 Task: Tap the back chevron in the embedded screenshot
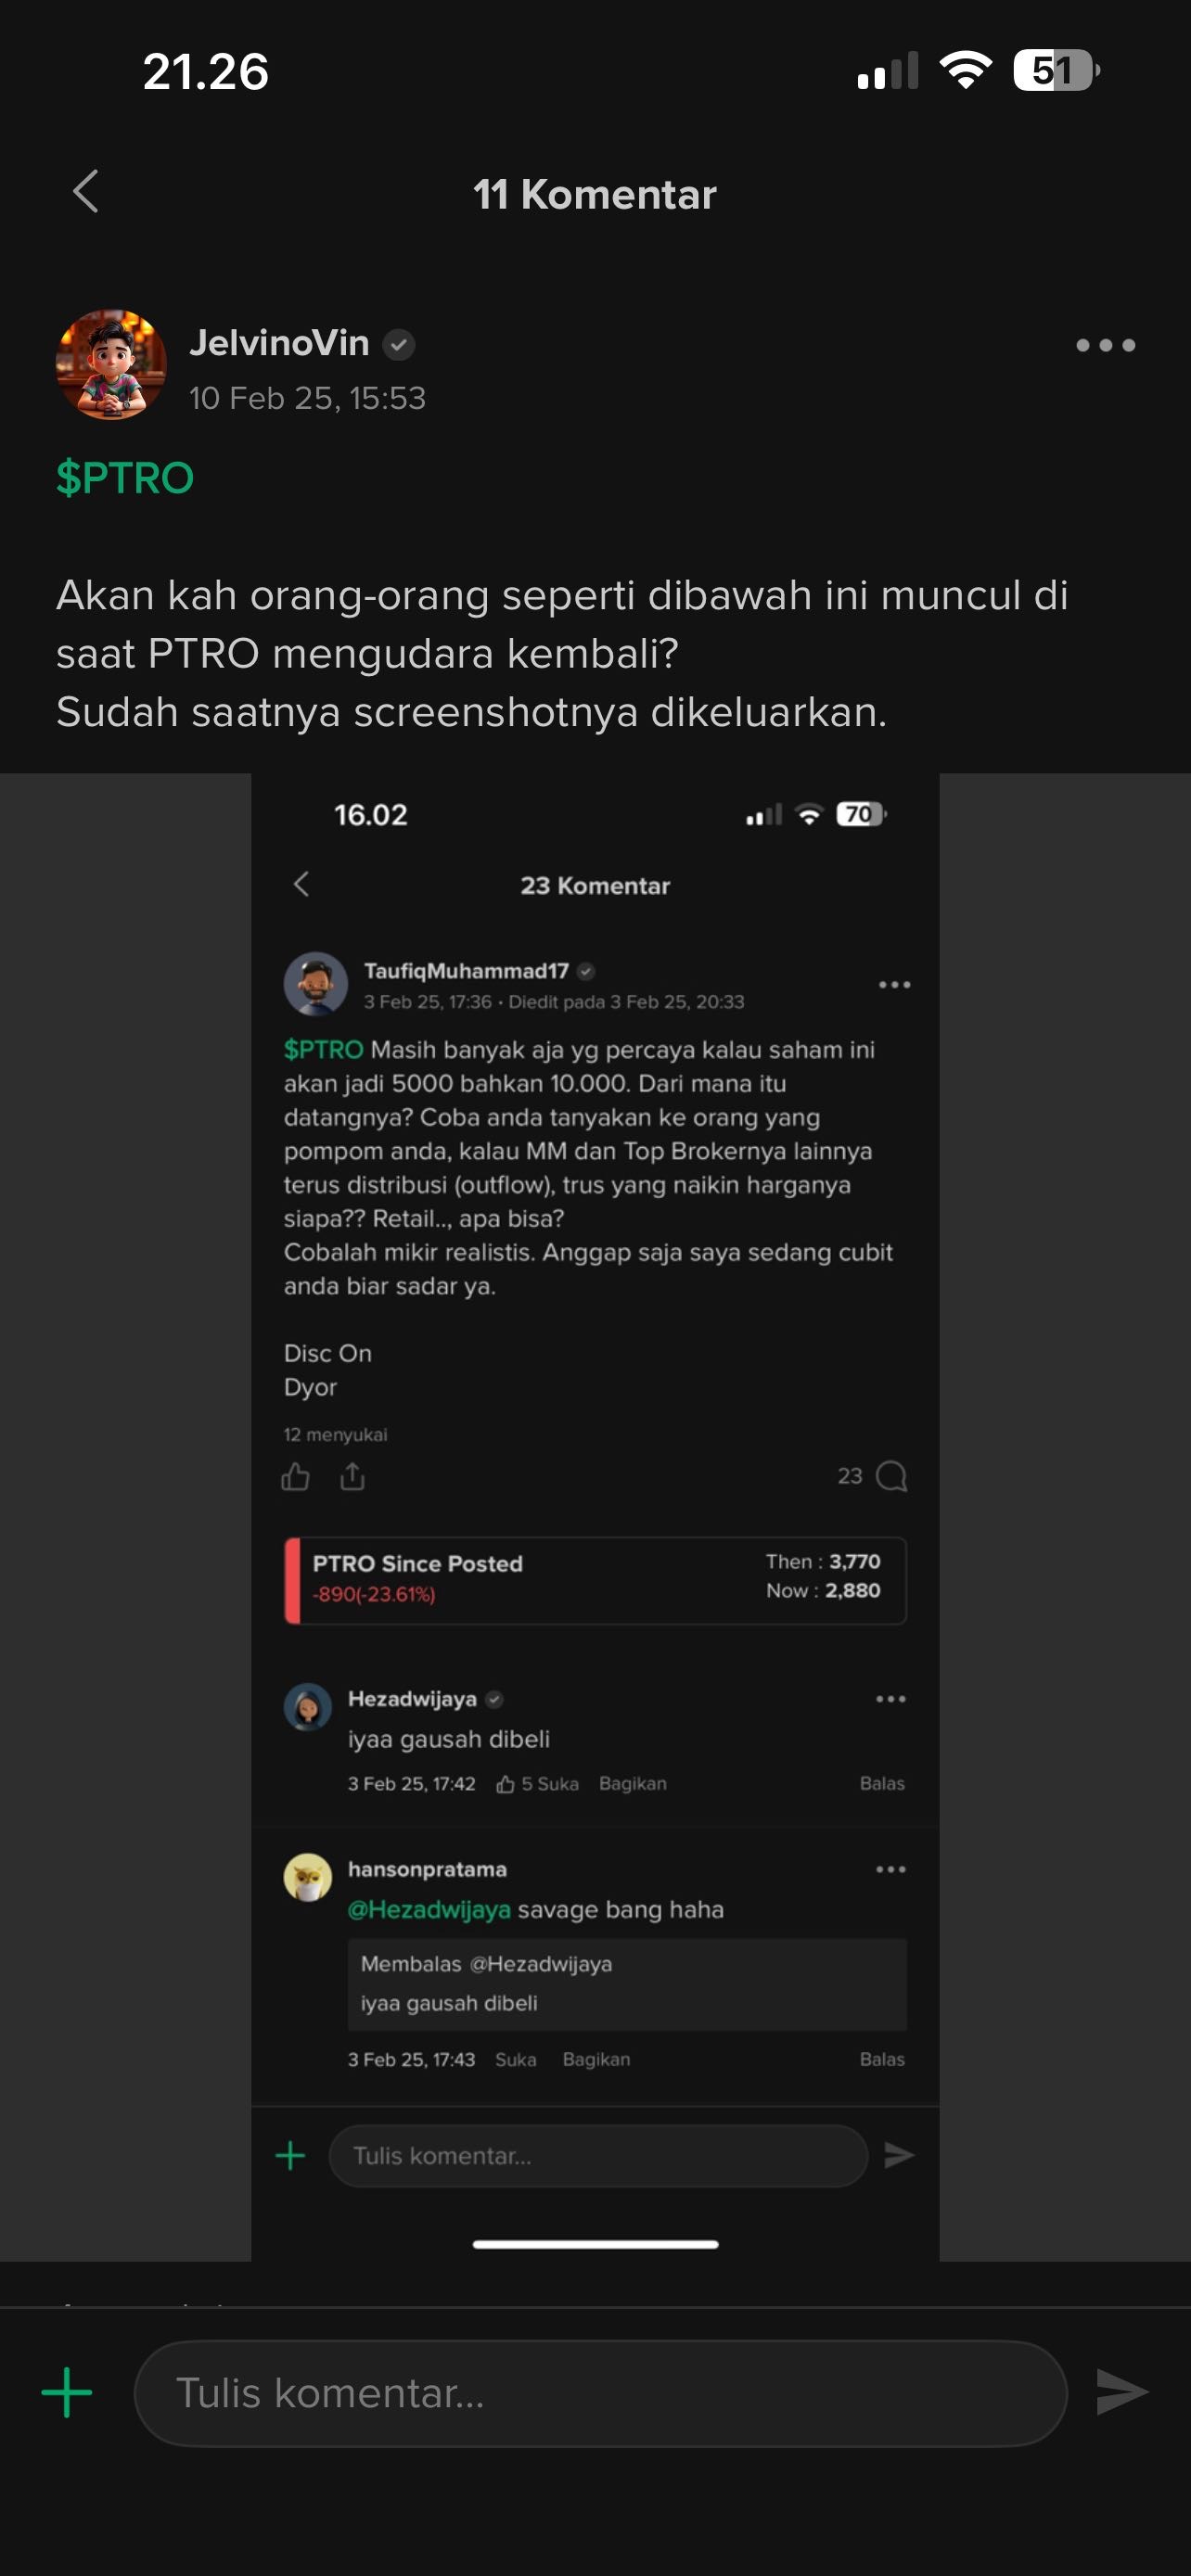(x=301, y=884)
